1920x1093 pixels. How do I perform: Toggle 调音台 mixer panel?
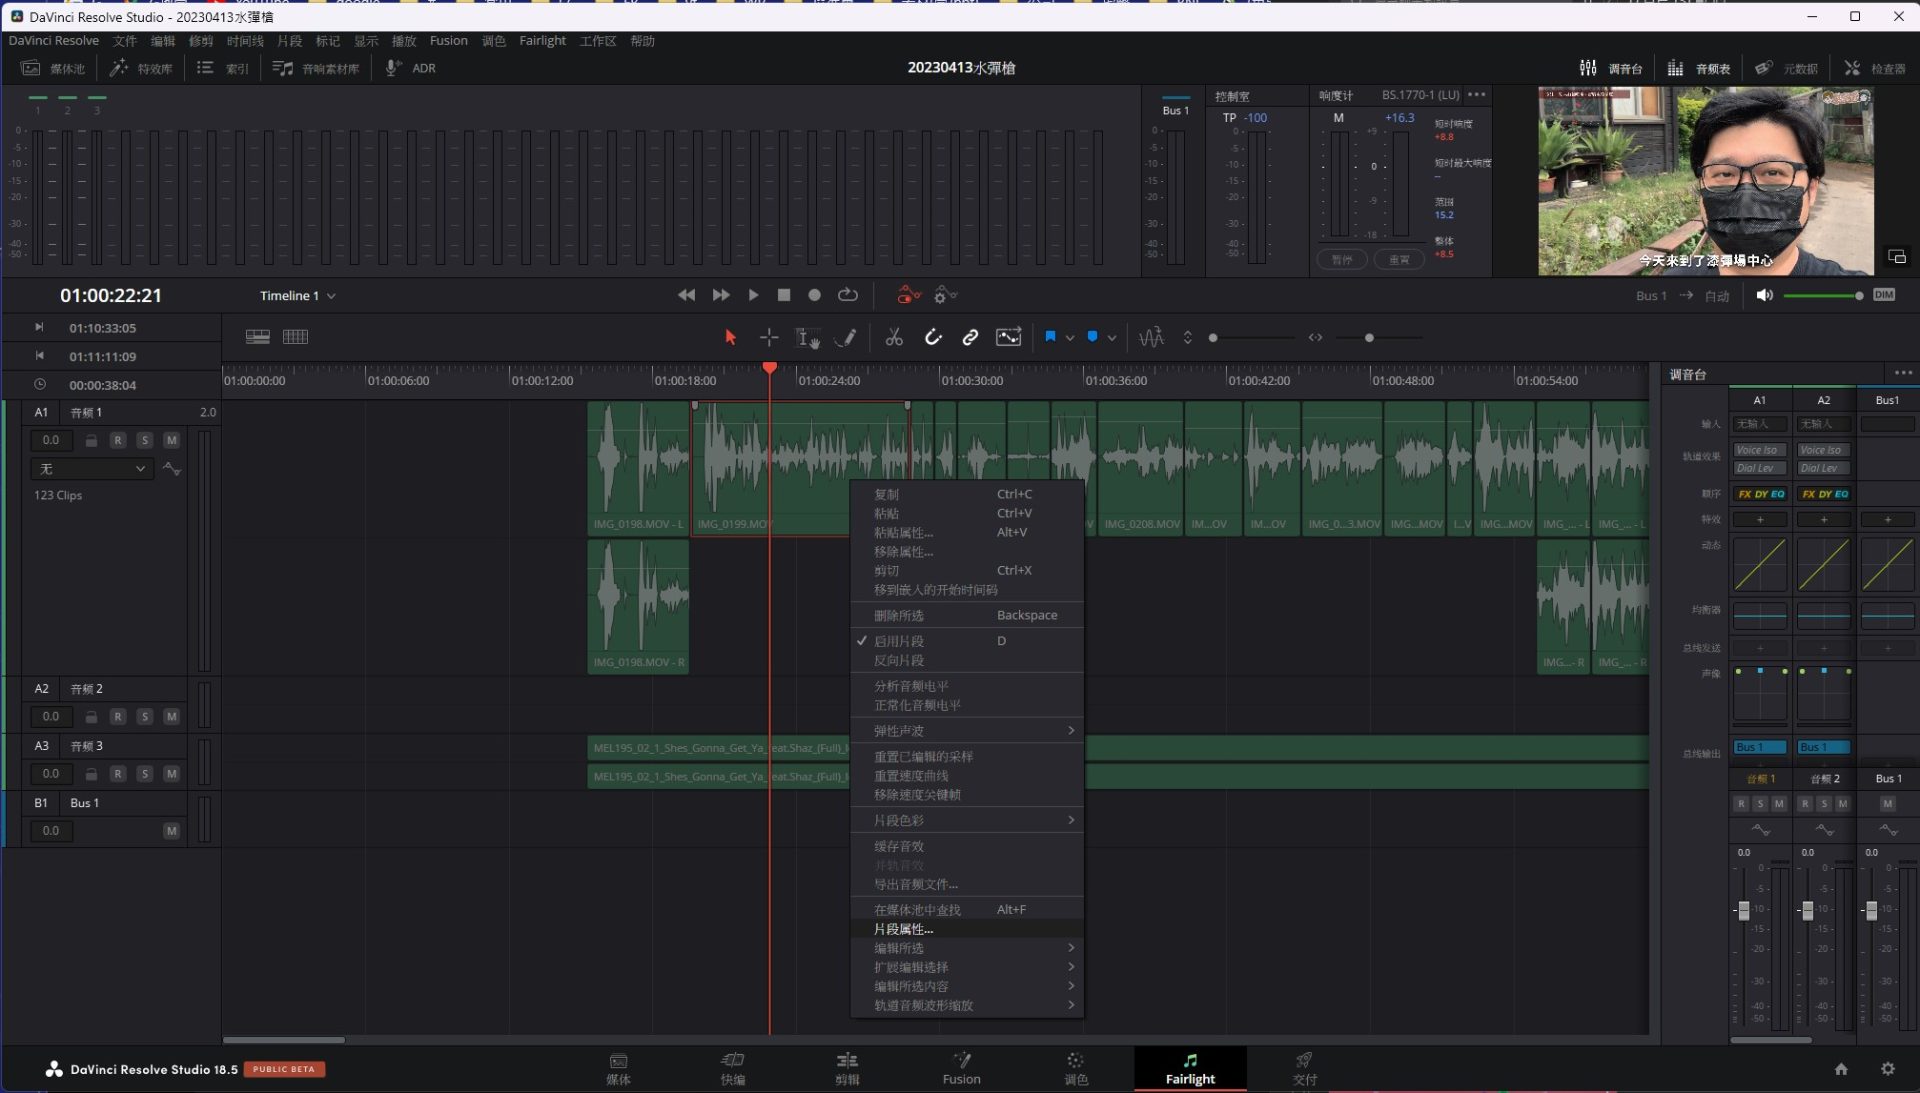(x=1611, y=68)
